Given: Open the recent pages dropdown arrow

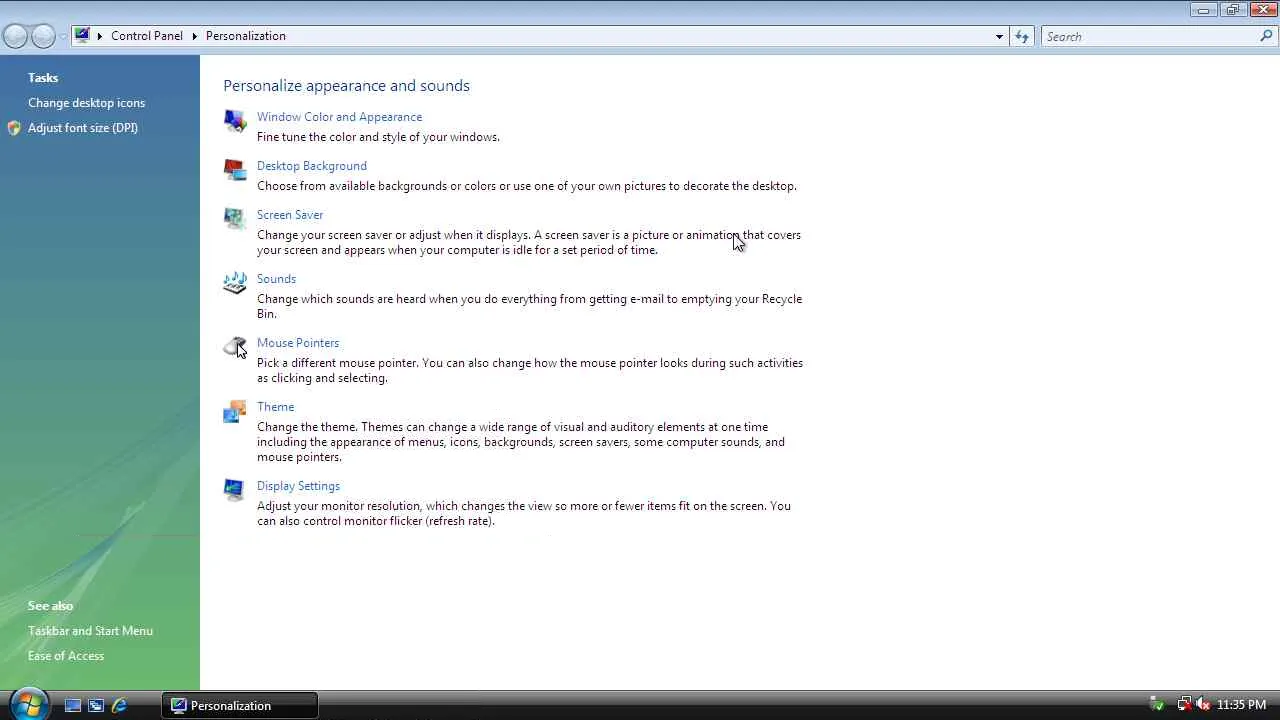Looking at the screenshot, I should tap(63, 36).
